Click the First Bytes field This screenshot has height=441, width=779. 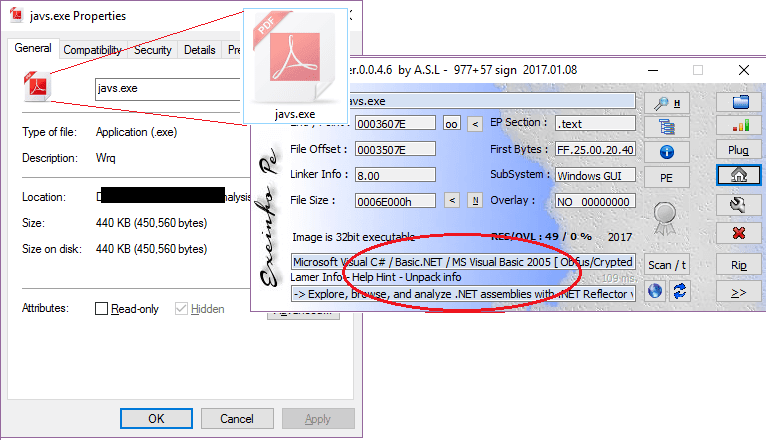tap(595, 149)
